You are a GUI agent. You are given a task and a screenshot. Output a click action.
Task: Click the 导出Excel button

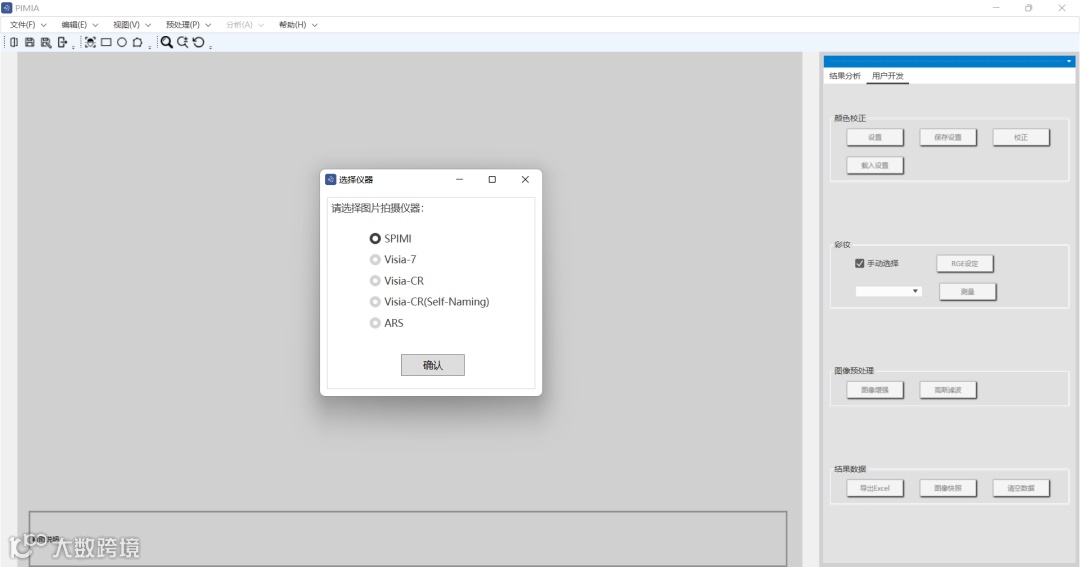(875, 488)
